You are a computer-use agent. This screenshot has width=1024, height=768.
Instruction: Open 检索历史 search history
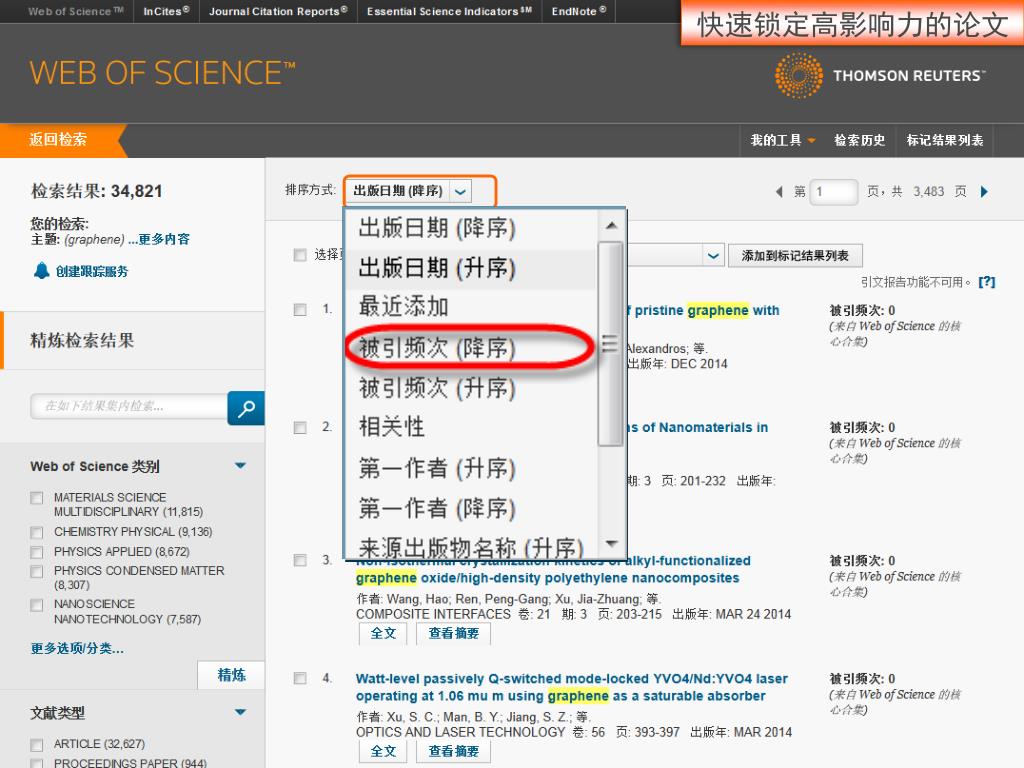859,140
